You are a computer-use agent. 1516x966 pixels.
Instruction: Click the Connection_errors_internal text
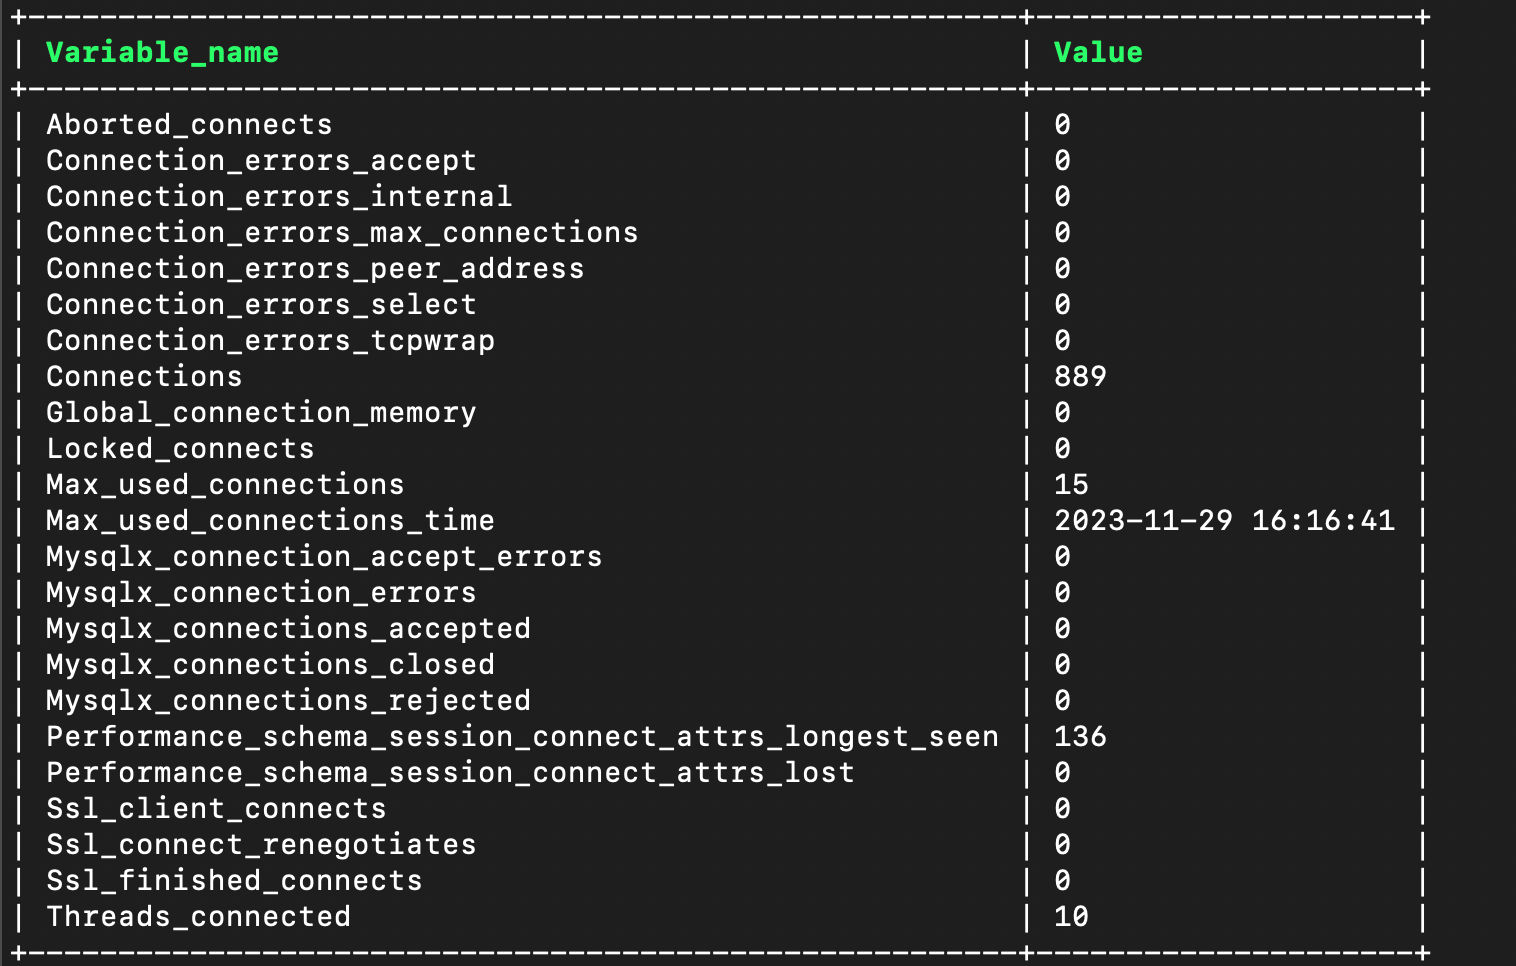coord(279,197)
